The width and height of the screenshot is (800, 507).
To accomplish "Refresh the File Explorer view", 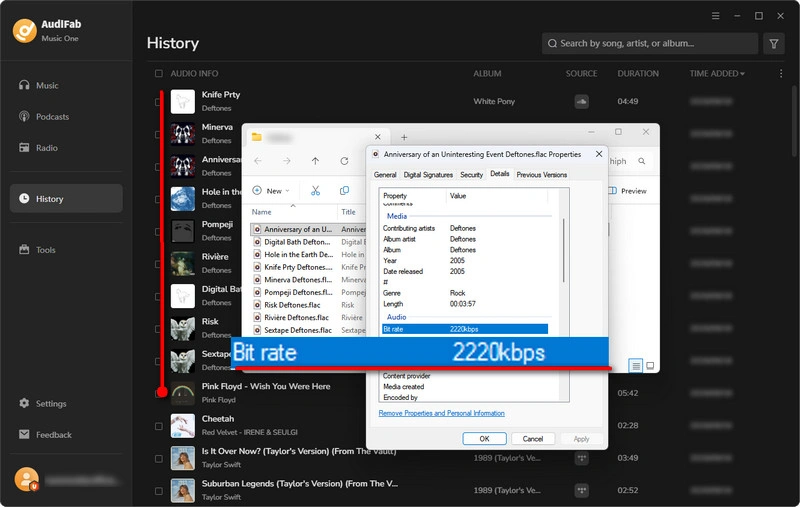I will [x=344, y=161].
